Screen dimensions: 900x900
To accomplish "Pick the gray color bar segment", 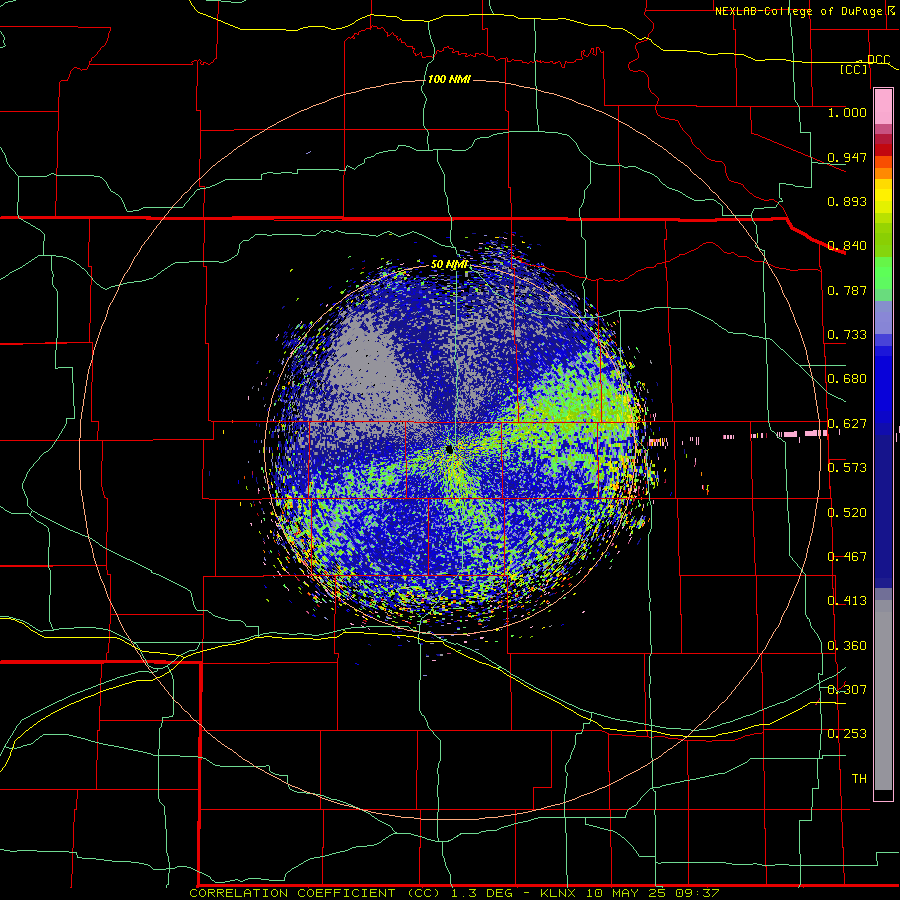I will [883, 695].
